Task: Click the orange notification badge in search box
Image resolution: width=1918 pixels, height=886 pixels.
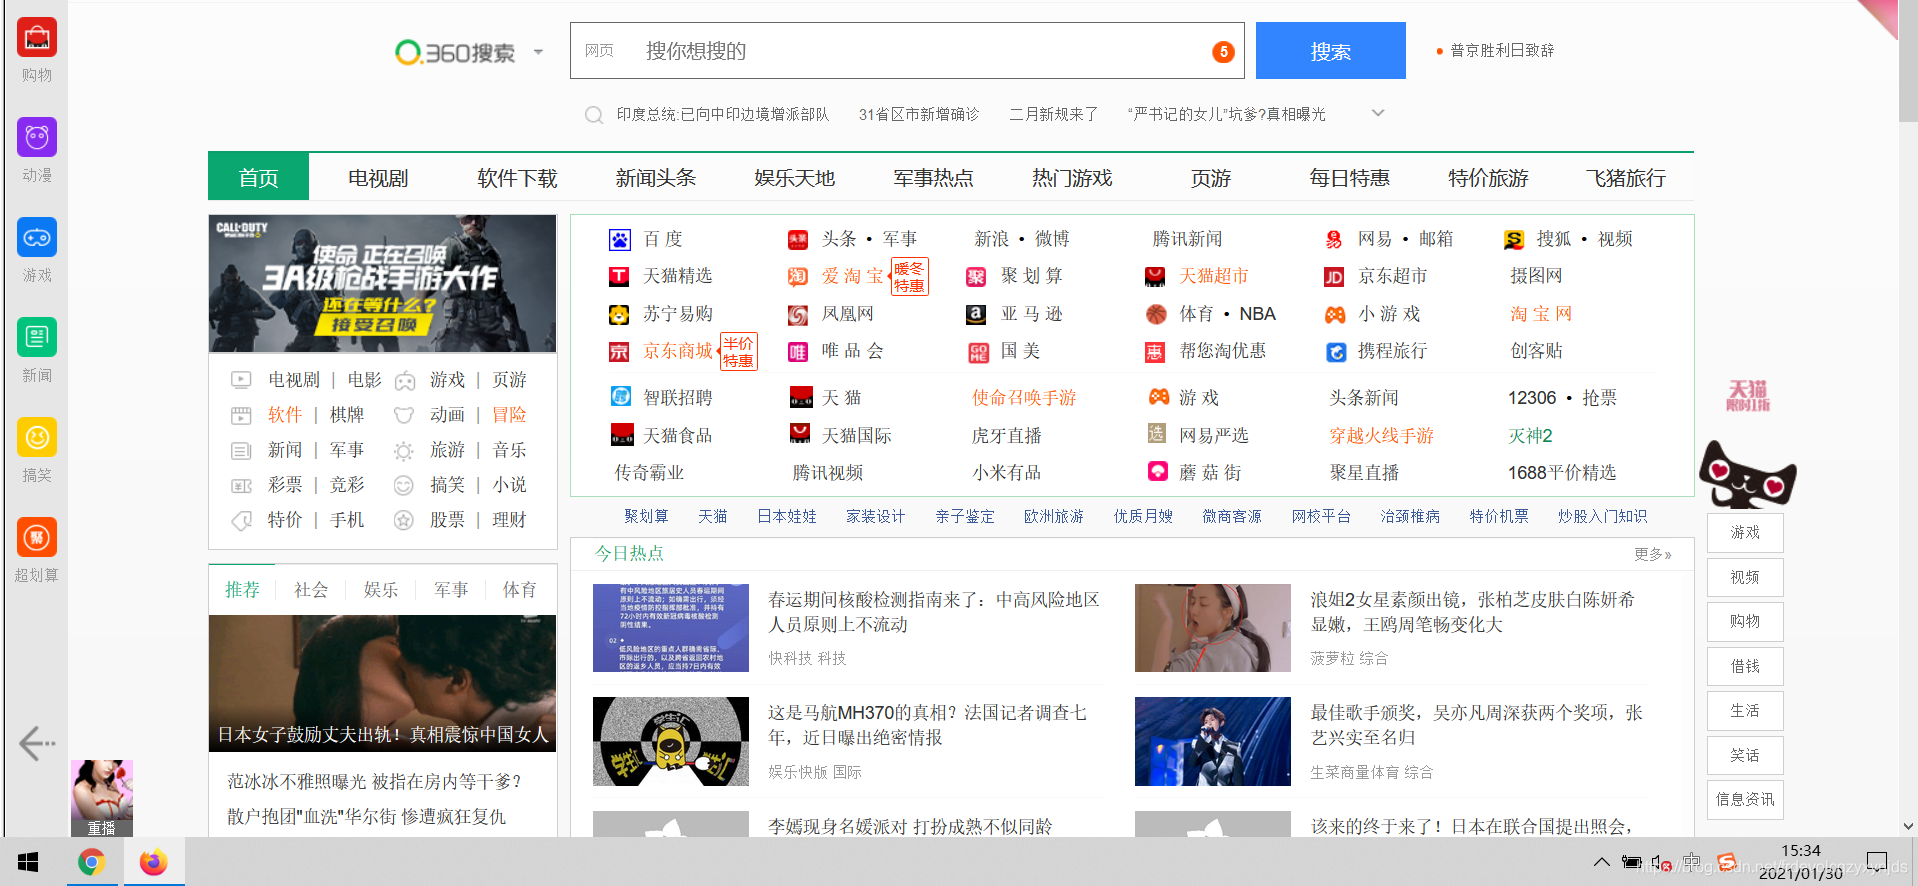Action: (1223, 52)
